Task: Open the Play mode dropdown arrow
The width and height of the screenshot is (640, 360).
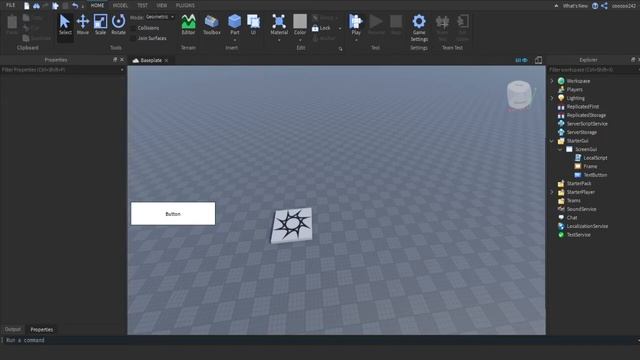Action: click(356, 40)
